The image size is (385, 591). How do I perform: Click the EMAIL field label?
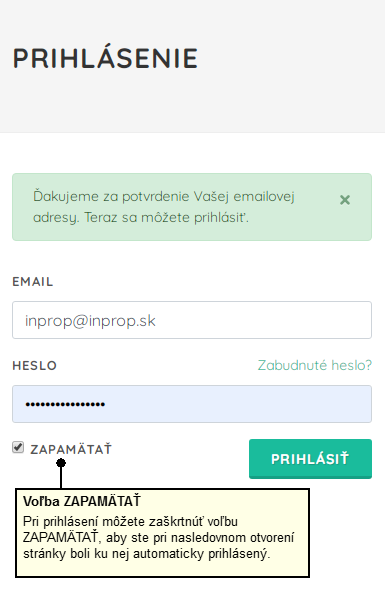pyautogui.click(x=33, y=282)
